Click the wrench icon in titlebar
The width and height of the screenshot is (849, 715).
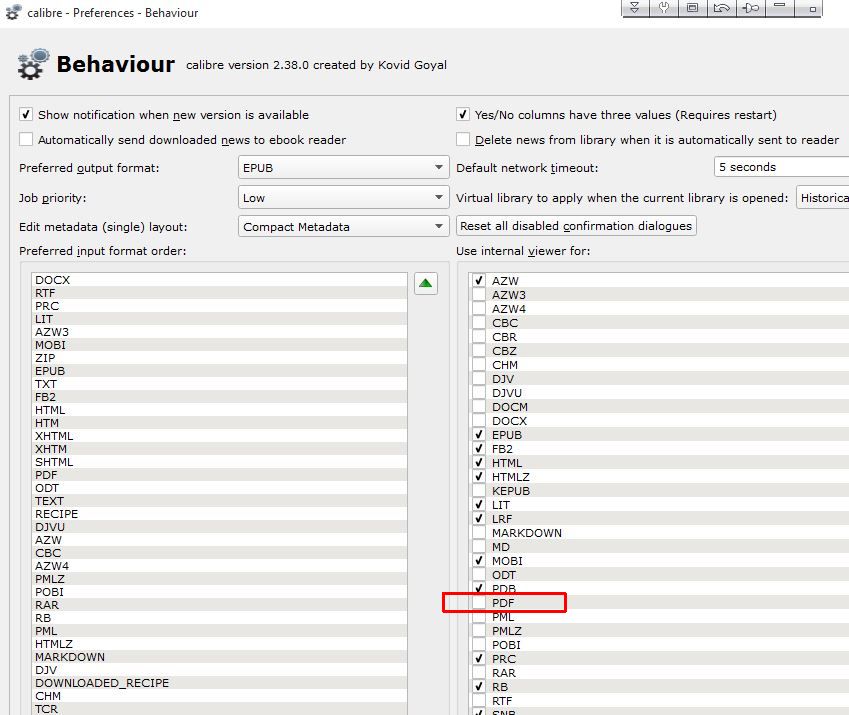point(664,8)
